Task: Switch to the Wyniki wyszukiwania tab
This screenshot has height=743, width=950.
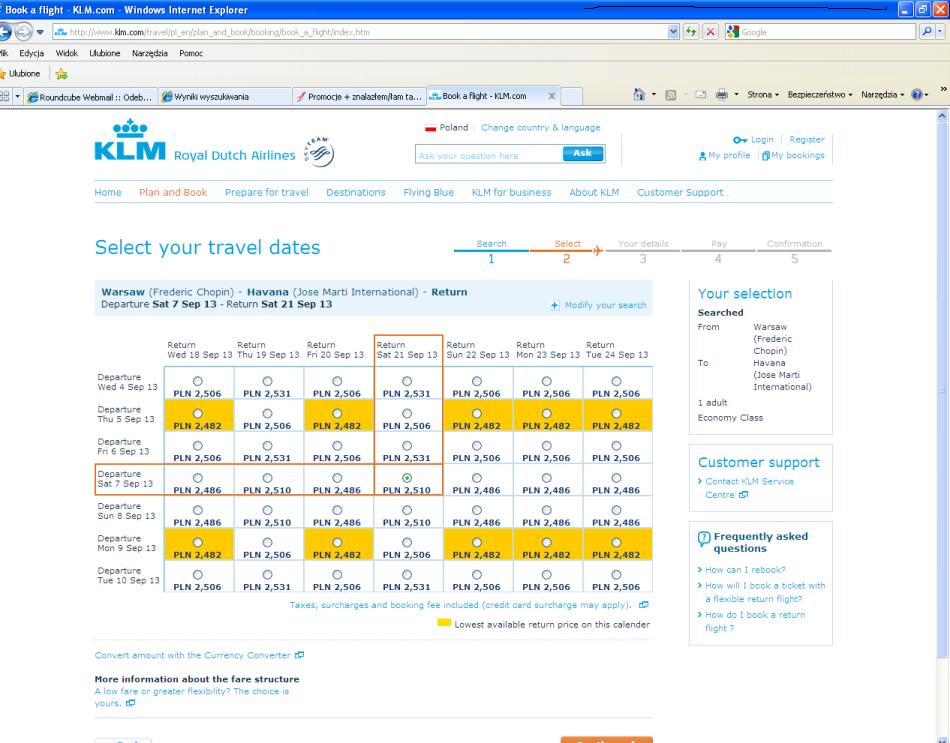Action: pyautogui.click(x=225, y=96)
